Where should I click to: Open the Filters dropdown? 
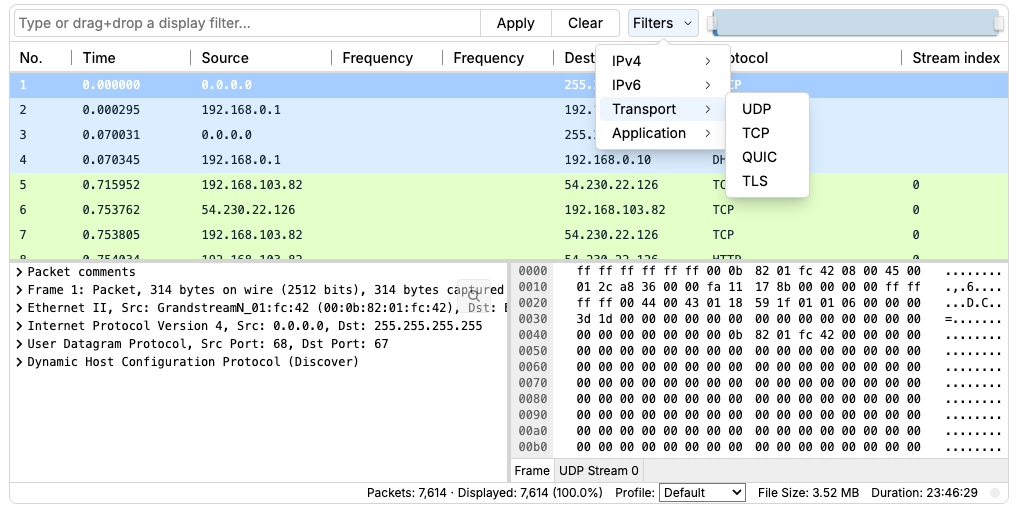click(662, 23)
